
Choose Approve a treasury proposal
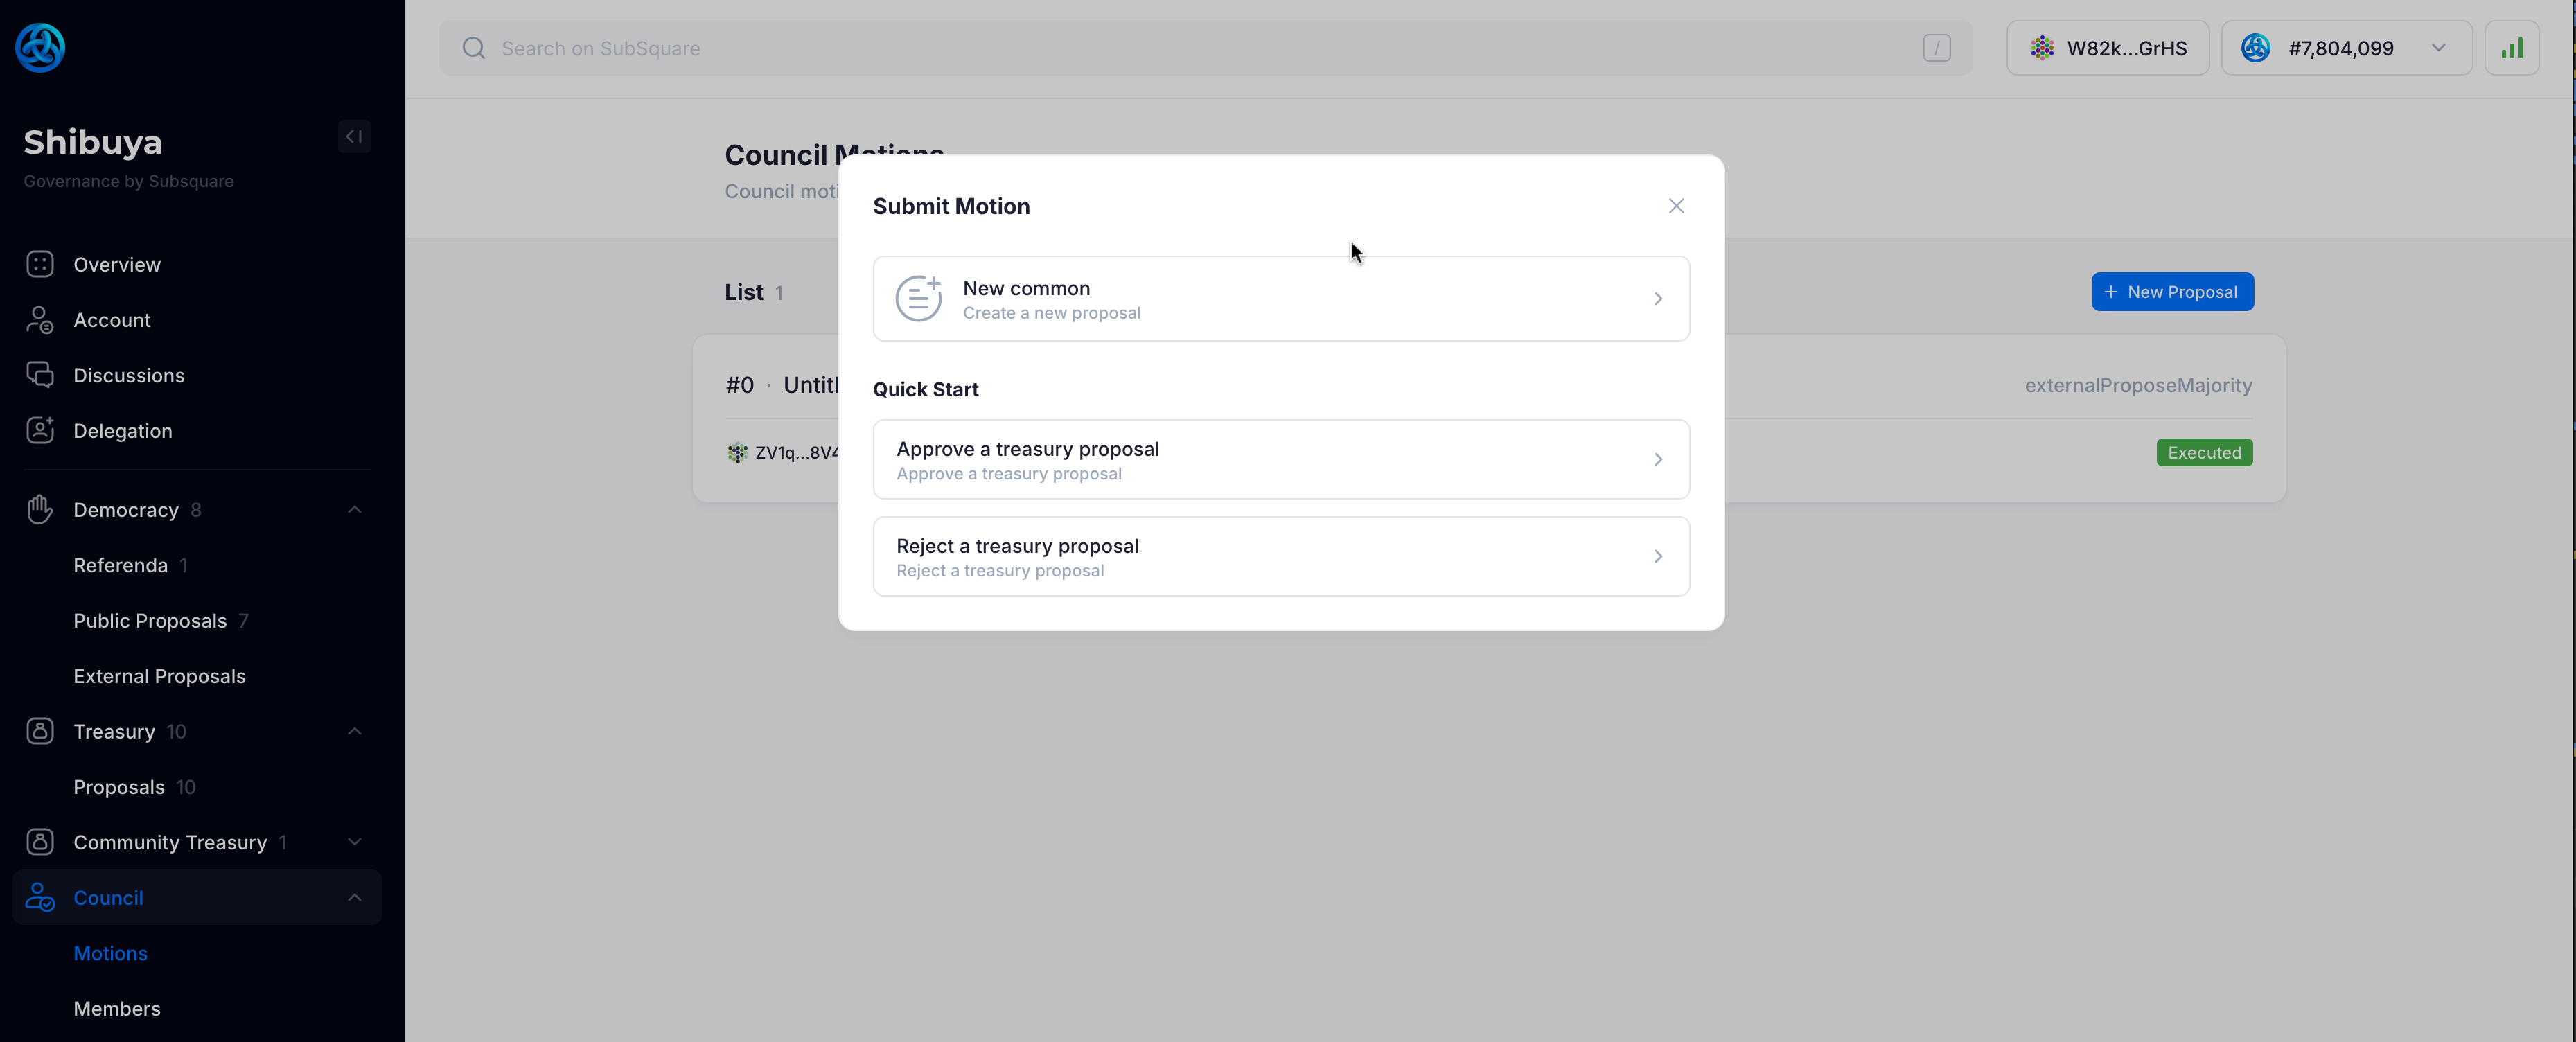1281,459
